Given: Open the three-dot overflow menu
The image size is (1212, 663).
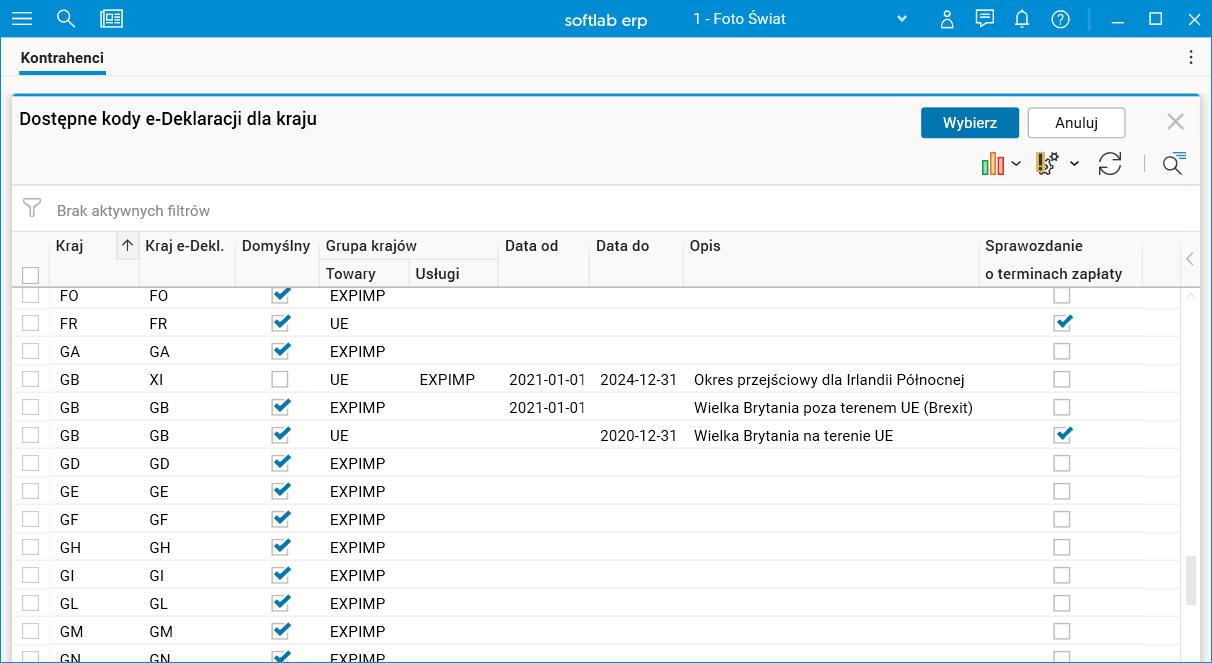Looking at the screenshot, I should pyautogui.click(x=1191, y=57).
